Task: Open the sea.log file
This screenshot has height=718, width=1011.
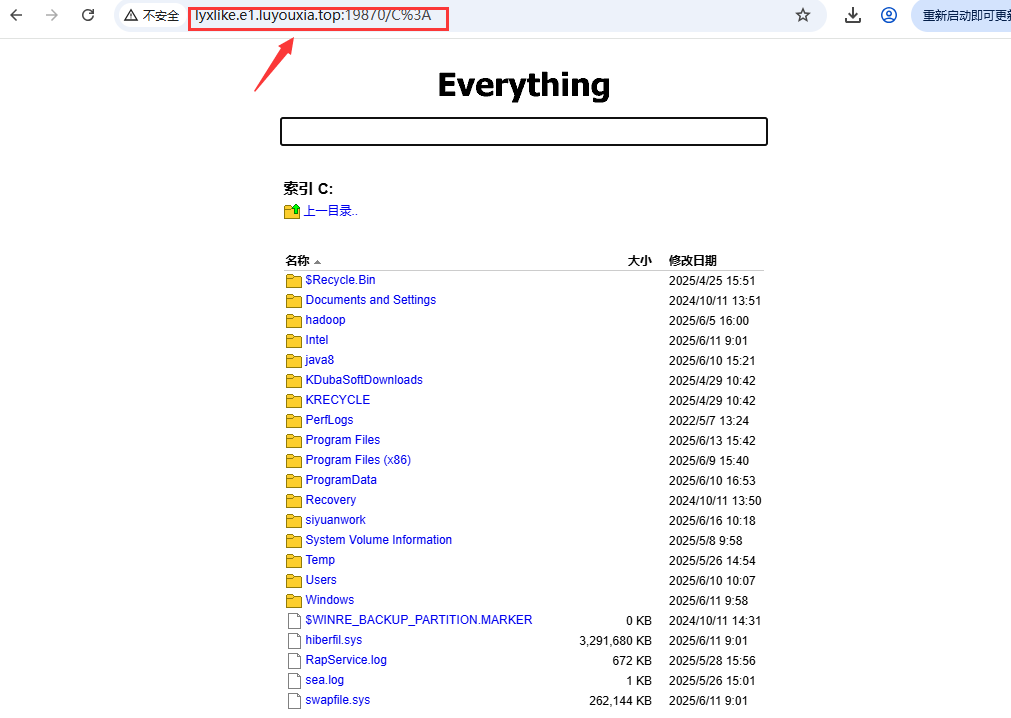Action: tap(325, 679)
